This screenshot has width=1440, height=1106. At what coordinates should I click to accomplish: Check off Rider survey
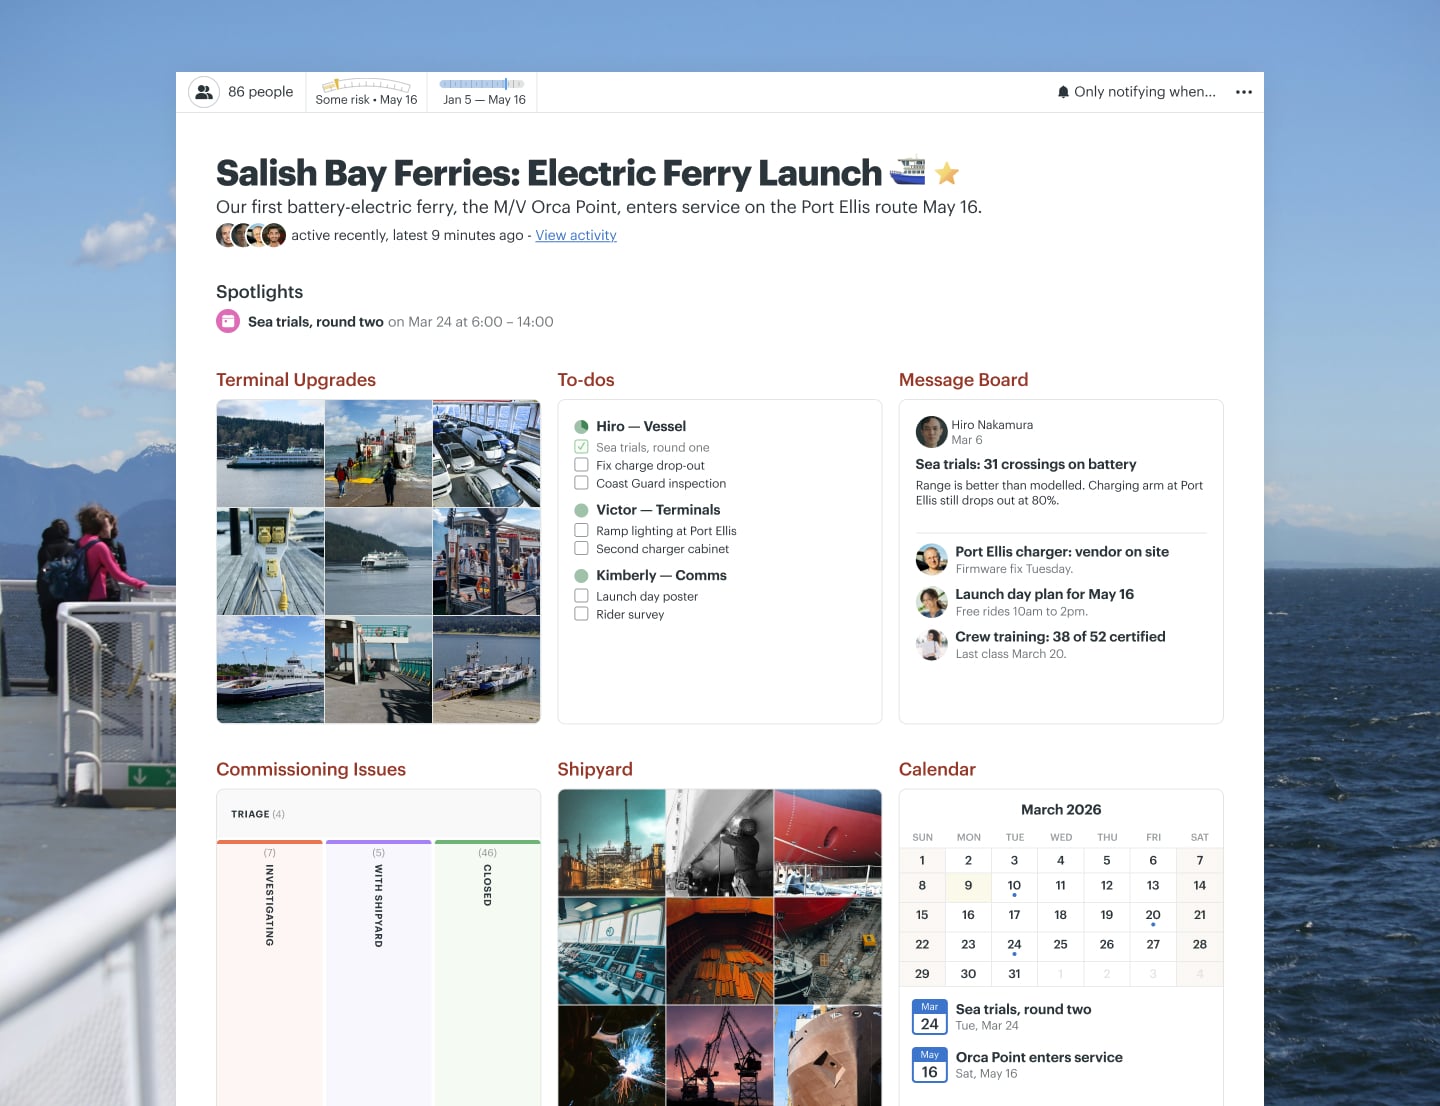[x=581, y=614]
